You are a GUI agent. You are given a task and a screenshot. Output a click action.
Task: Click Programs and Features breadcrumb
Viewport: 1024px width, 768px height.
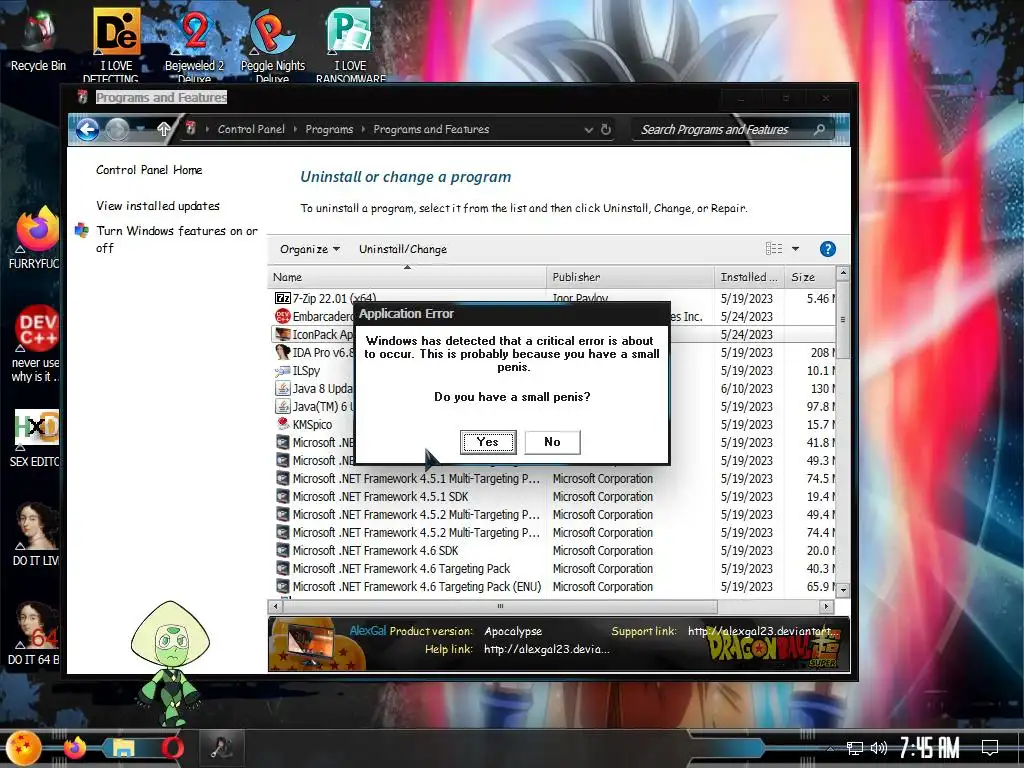point(431,129)
